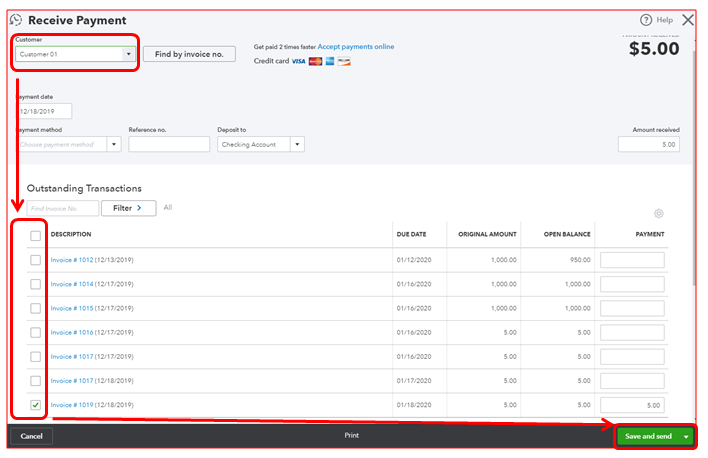Check the 01/16/2020 Invoice # 1017 checkbox

click(35, 356)
